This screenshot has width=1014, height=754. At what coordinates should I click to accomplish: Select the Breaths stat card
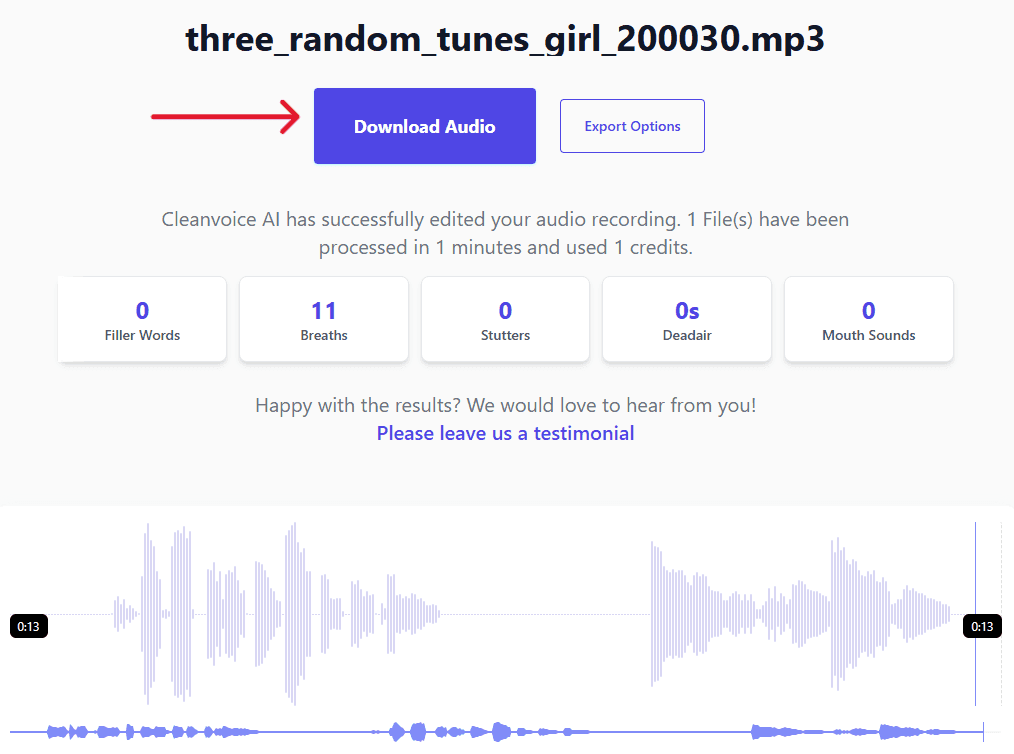click(x=324, y=320)
